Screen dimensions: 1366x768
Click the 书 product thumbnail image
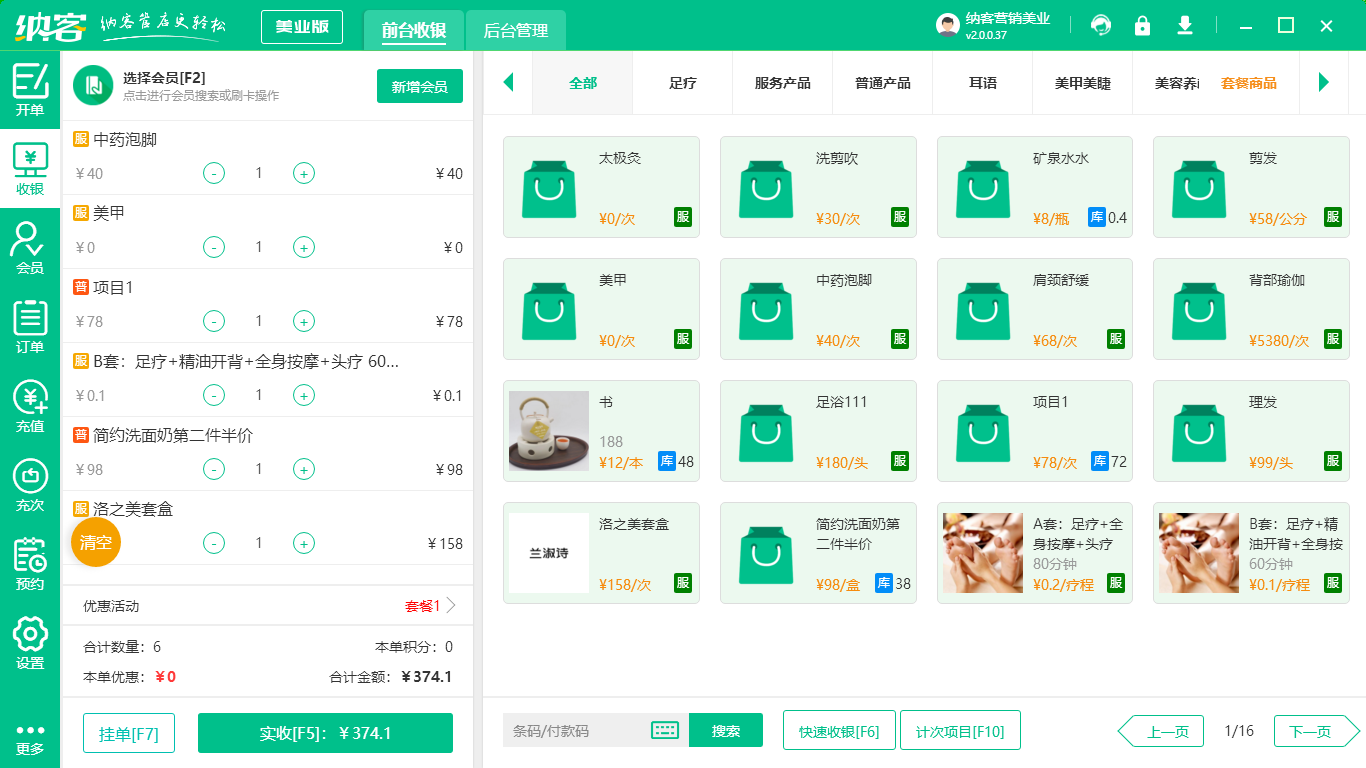pos(549,432)
